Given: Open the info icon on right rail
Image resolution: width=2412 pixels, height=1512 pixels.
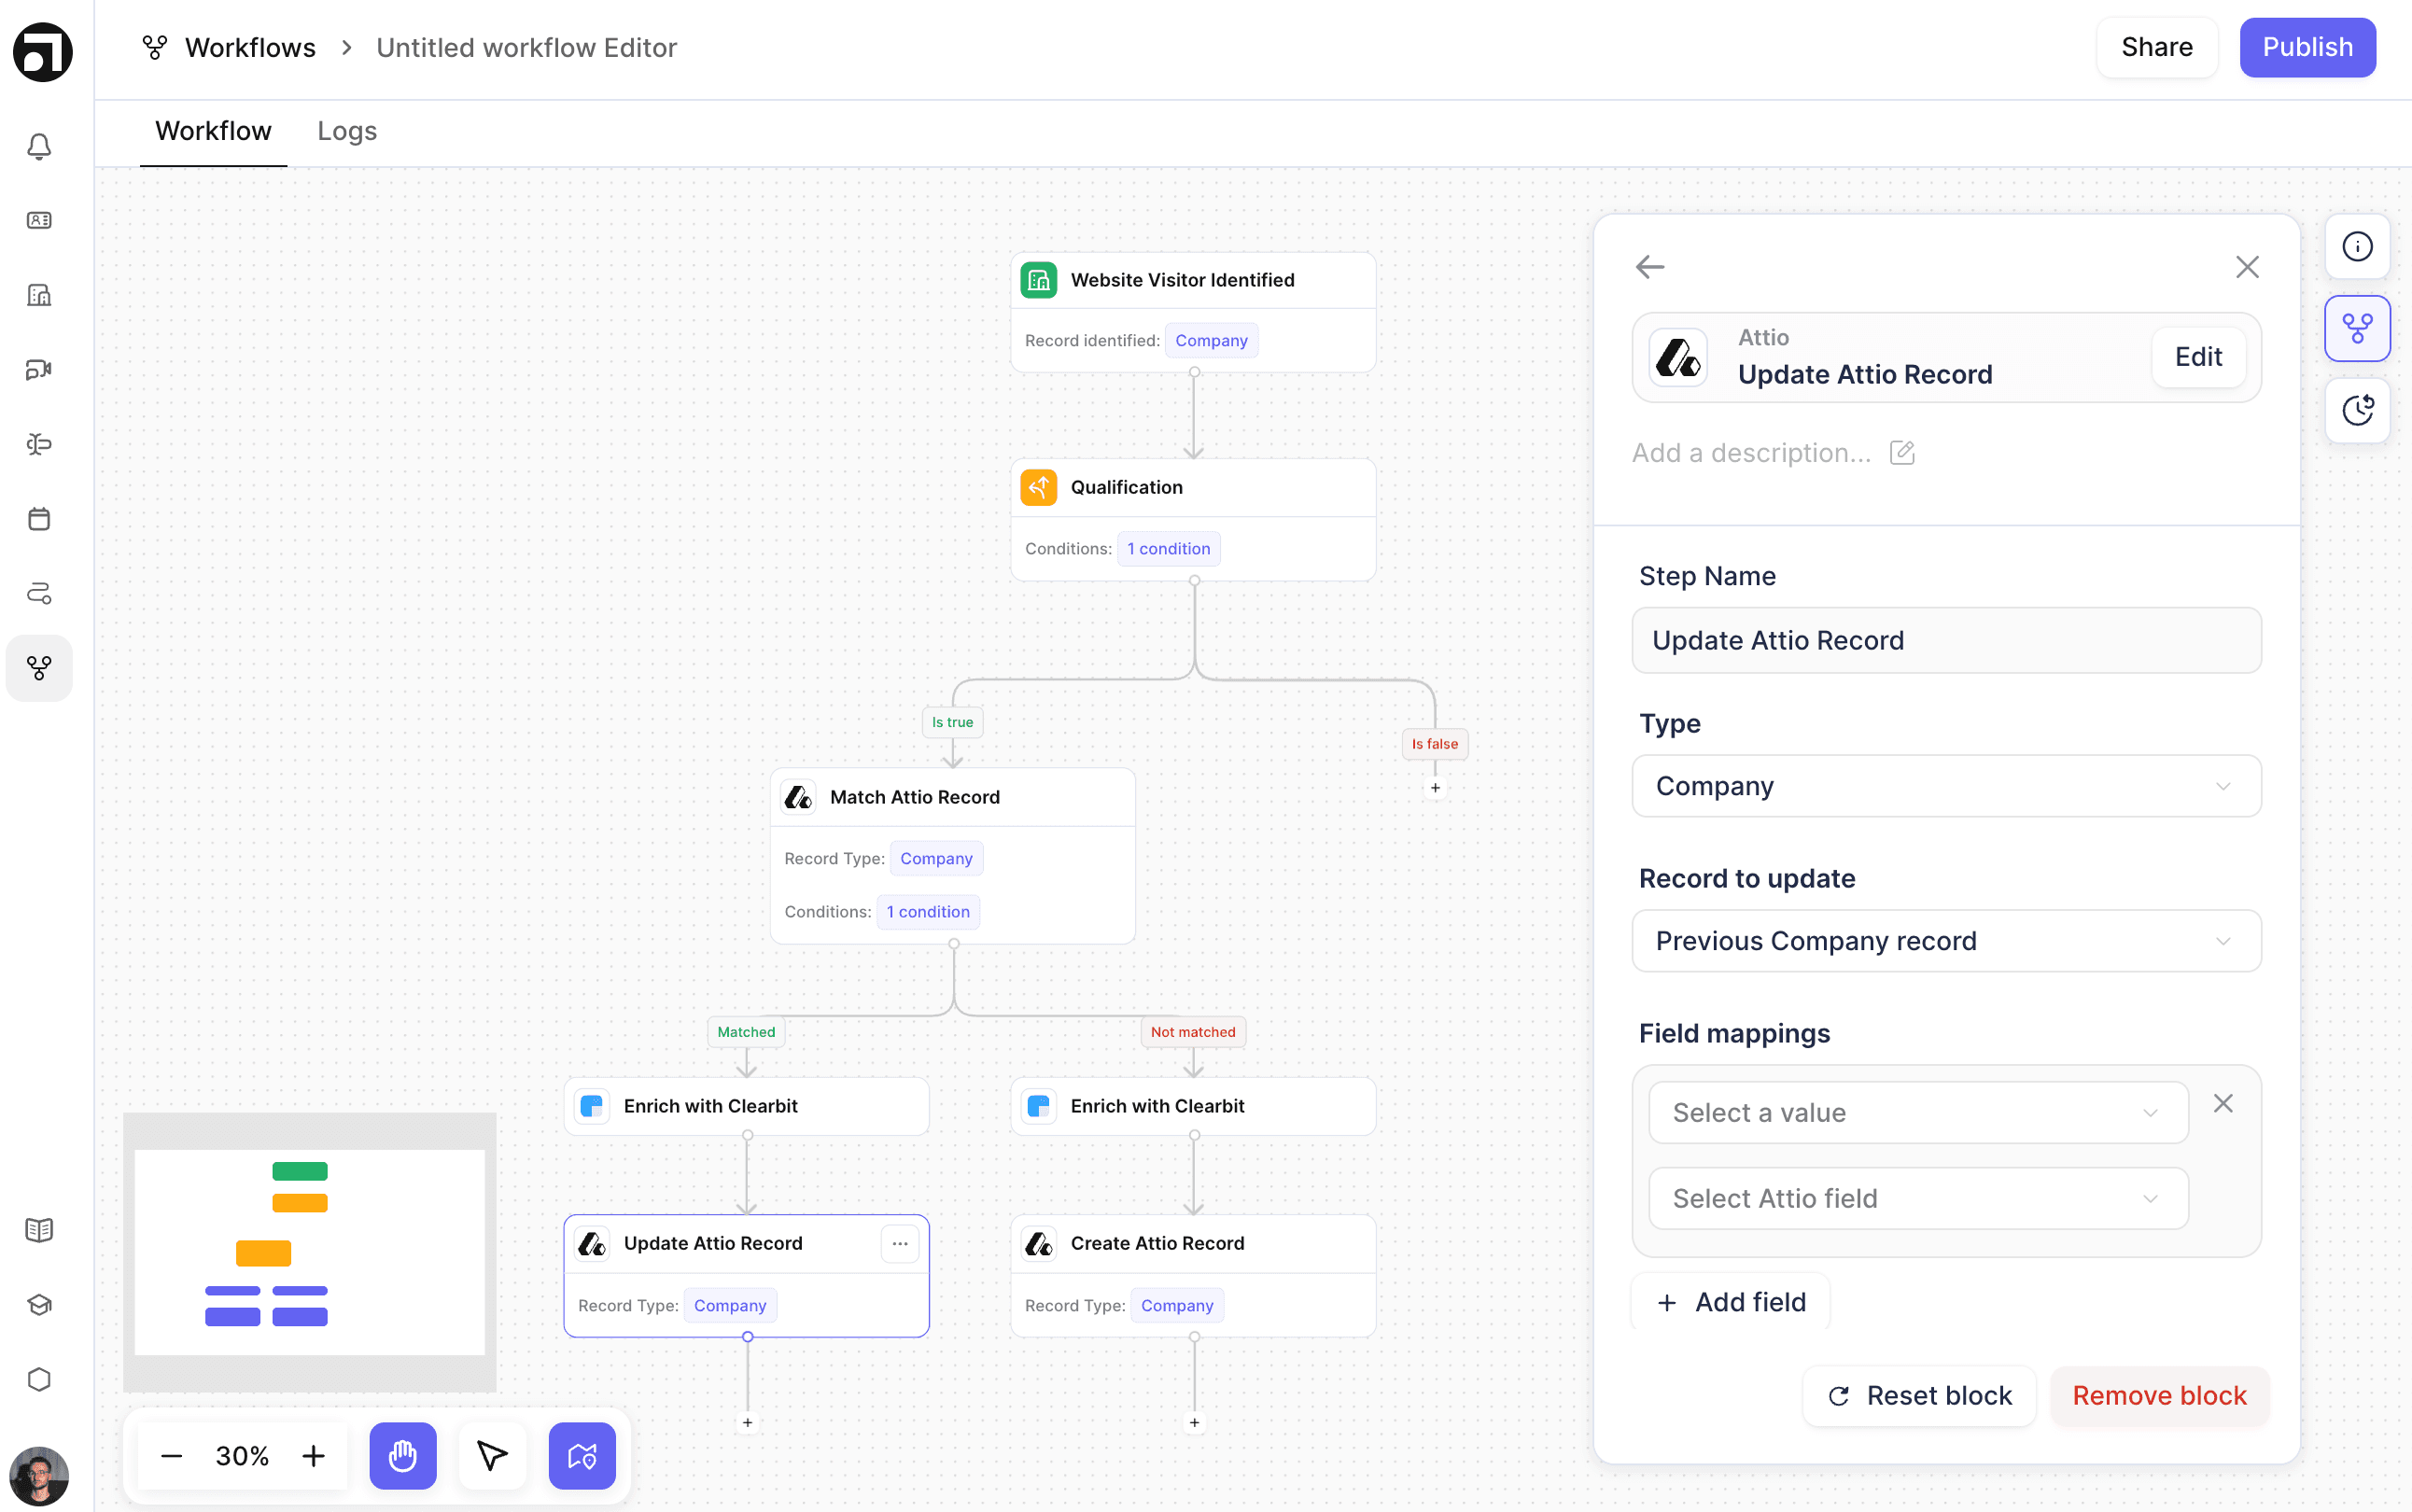Looking at the screenshot, I should (x=2357, y=246).
